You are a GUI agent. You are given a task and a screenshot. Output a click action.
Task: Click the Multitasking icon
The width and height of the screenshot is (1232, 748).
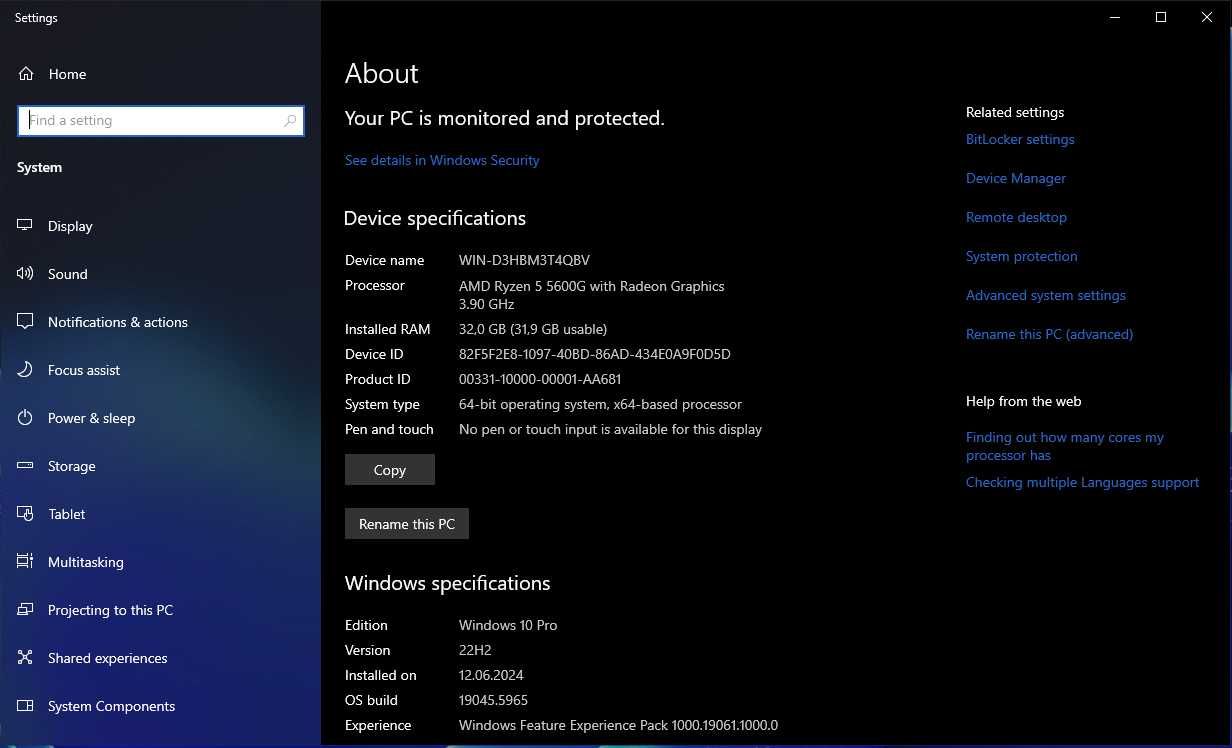[26, 562]
